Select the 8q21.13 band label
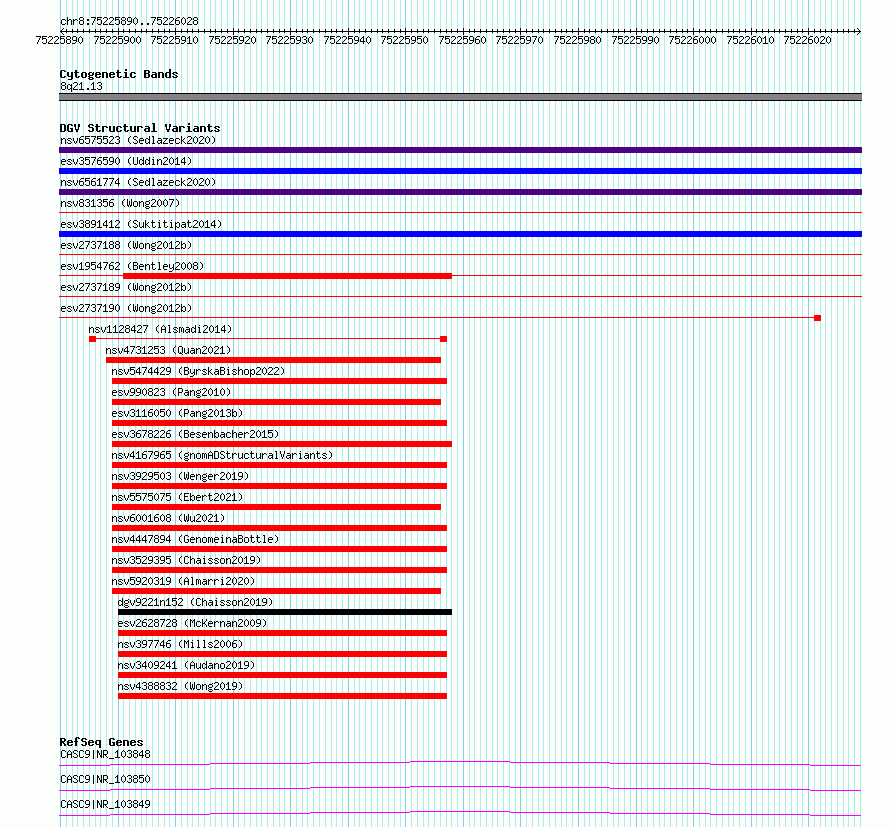This screenshot has height=827, width=890. coord(81,86)
